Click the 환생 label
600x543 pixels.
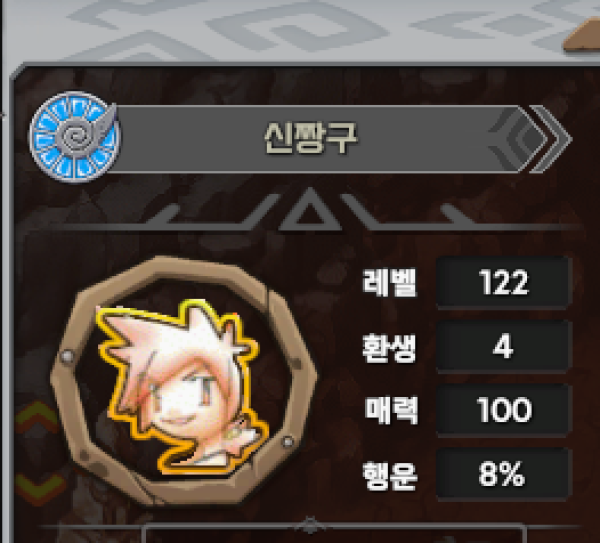[389, 348]
